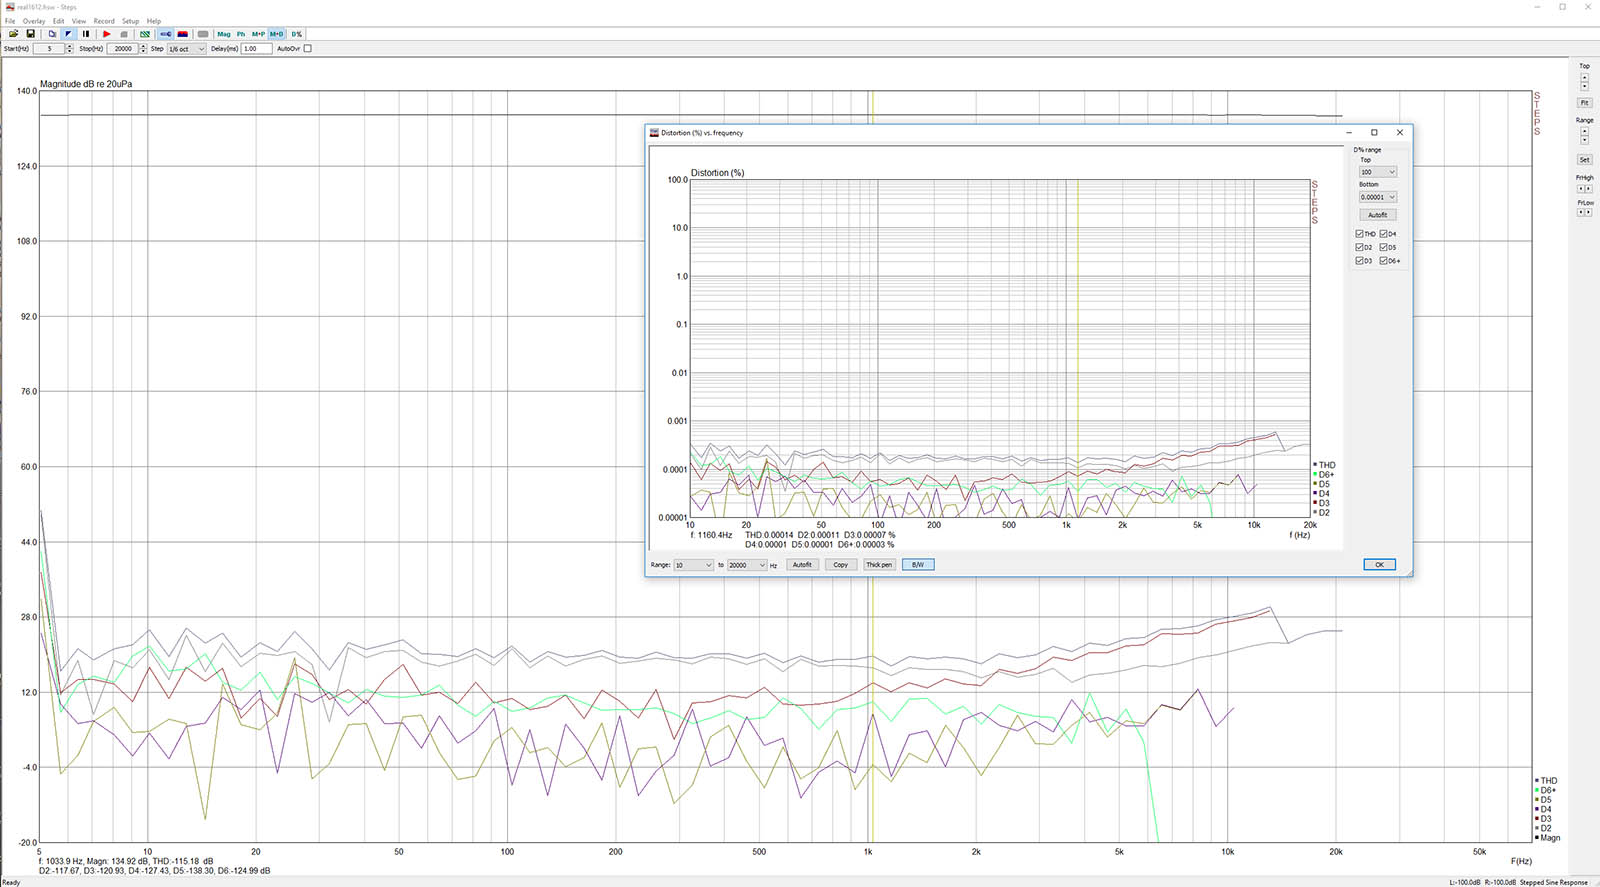The width and height of the screenshot is (1600, 887).
Task: Switch to M+D magnitude and distortion view
Action: (276, 34)
